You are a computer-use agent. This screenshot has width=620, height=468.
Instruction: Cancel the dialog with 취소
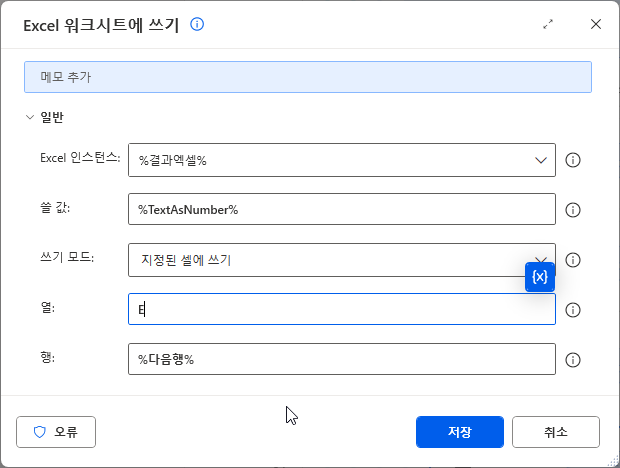[556, 432]
